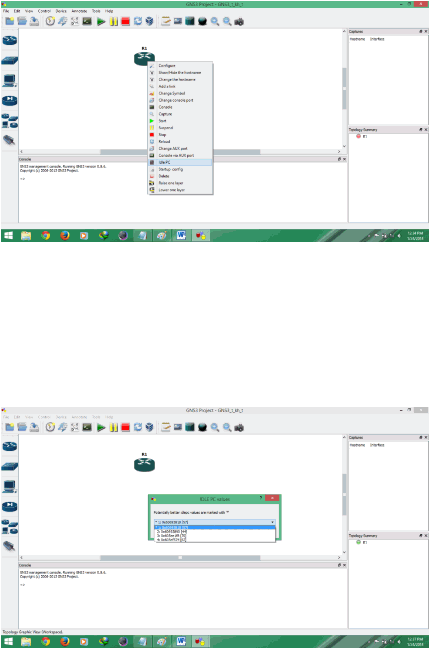Click Open project folder icon in context-menu window toolbar

(x=22, y=21)
